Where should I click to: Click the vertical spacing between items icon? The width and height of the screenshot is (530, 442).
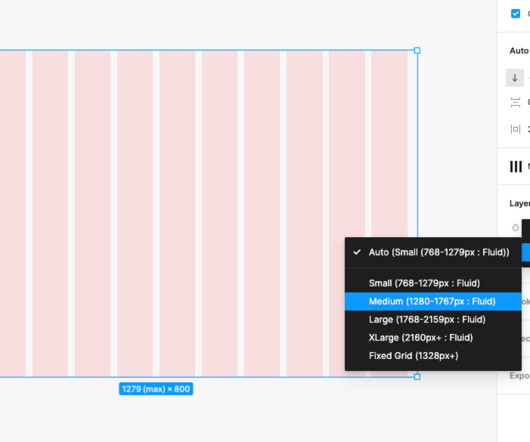coord(515,102)
